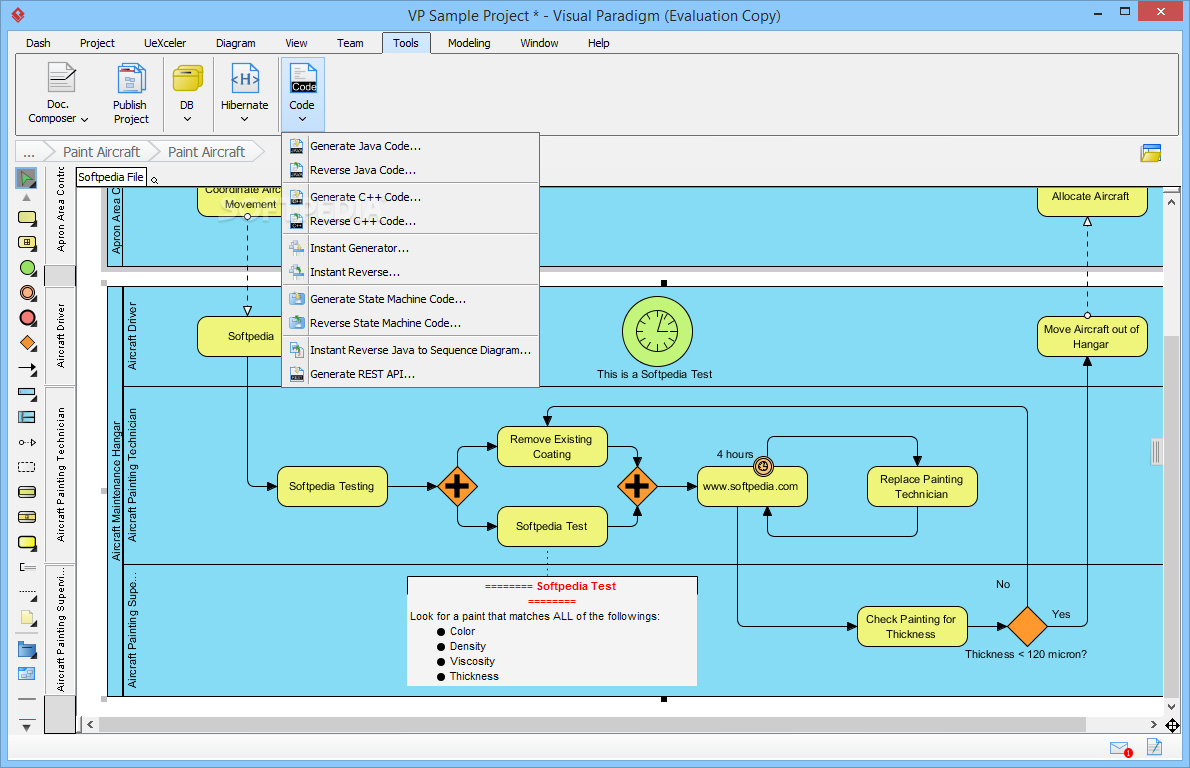
Task: Click the navigation cross icon at scrollbar corner
Action: [1173, 726]
